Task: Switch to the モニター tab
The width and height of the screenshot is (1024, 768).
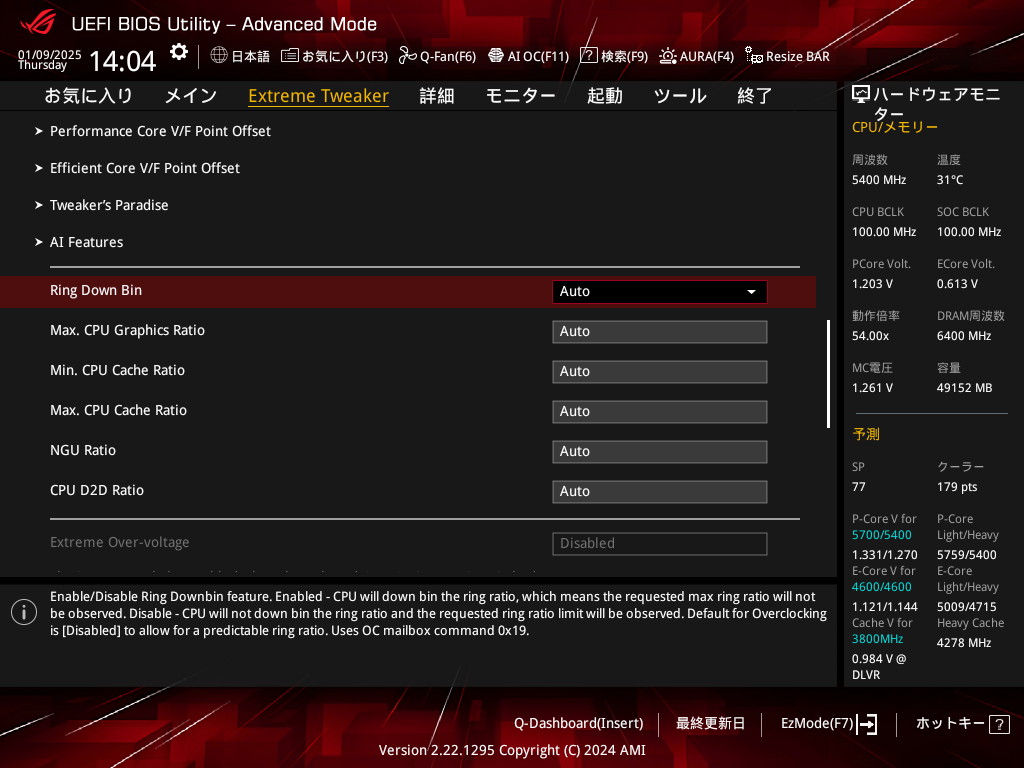Action: (520, 96)
